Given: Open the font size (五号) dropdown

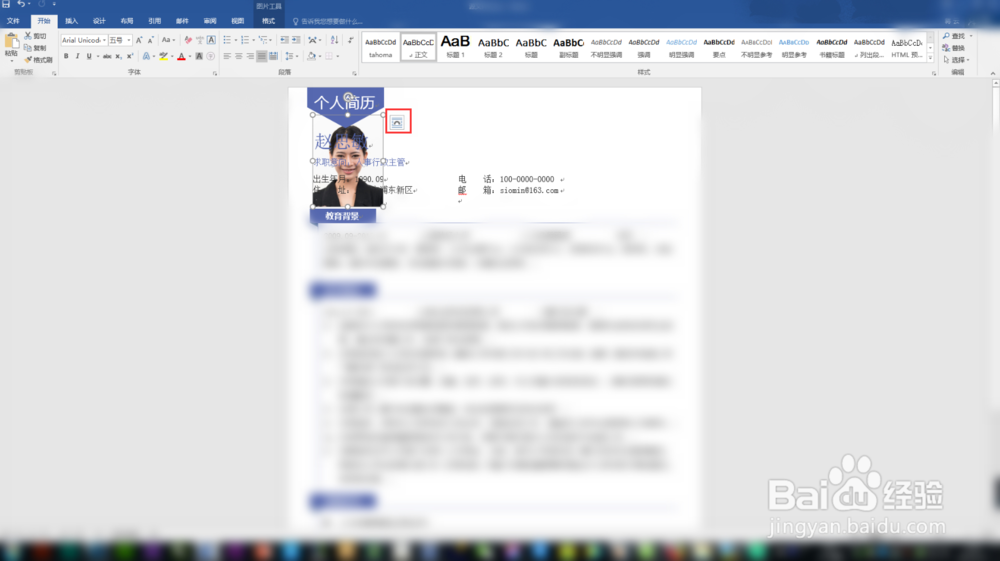Looking at the screenshot, I should click(129, 40).
